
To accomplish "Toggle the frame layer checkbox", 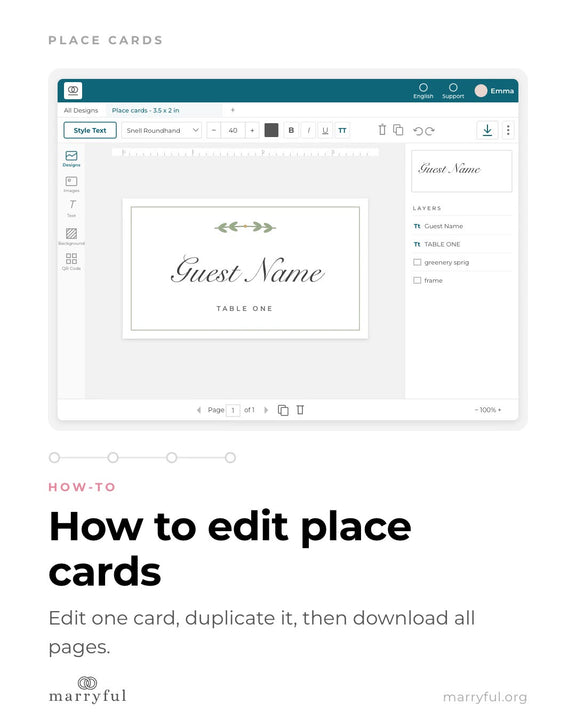I will 417,280.
